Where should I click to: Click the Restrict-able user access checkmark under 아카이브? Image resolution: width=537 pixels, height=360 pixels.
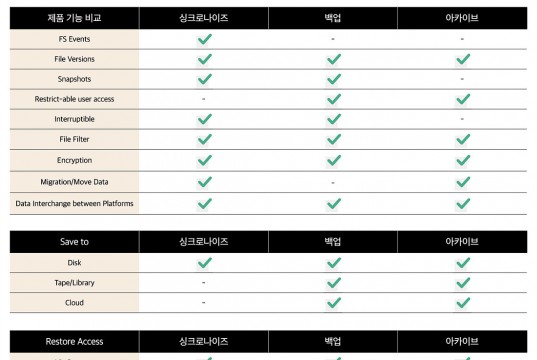click(463, 99)
